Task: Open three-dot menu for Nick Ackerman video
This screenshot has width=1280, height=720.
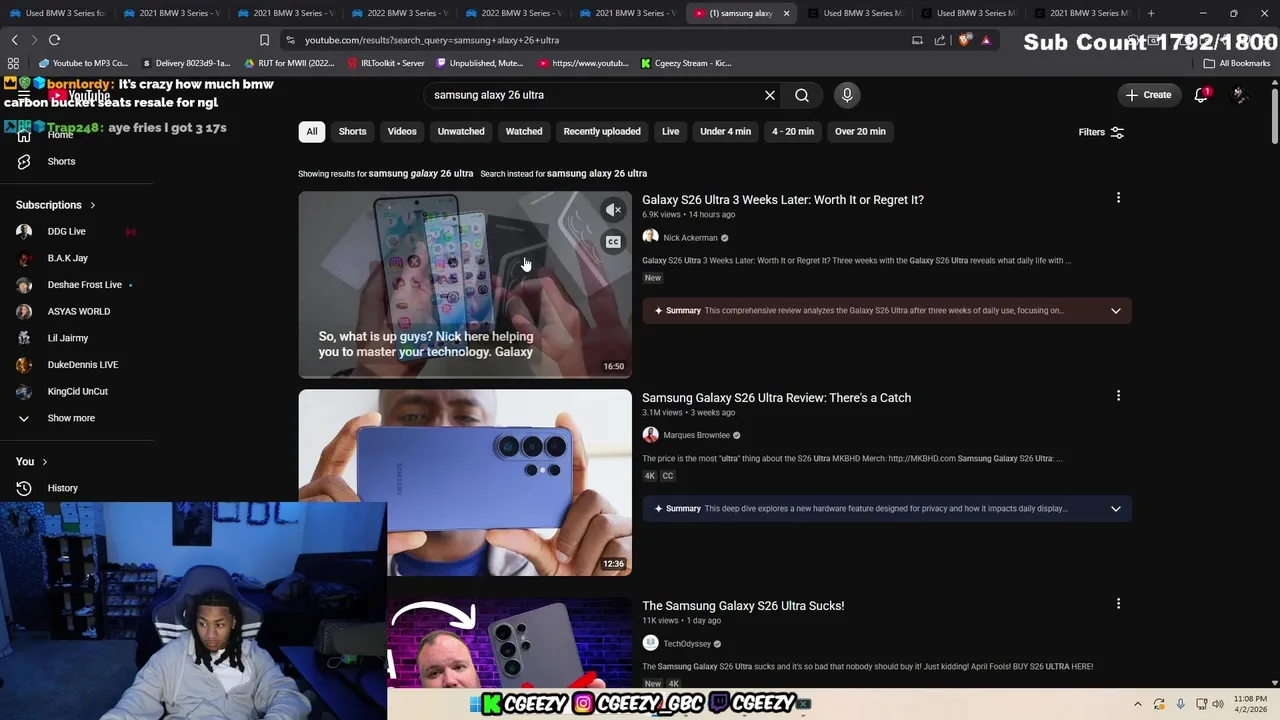Action: [x=1118, y=198]
